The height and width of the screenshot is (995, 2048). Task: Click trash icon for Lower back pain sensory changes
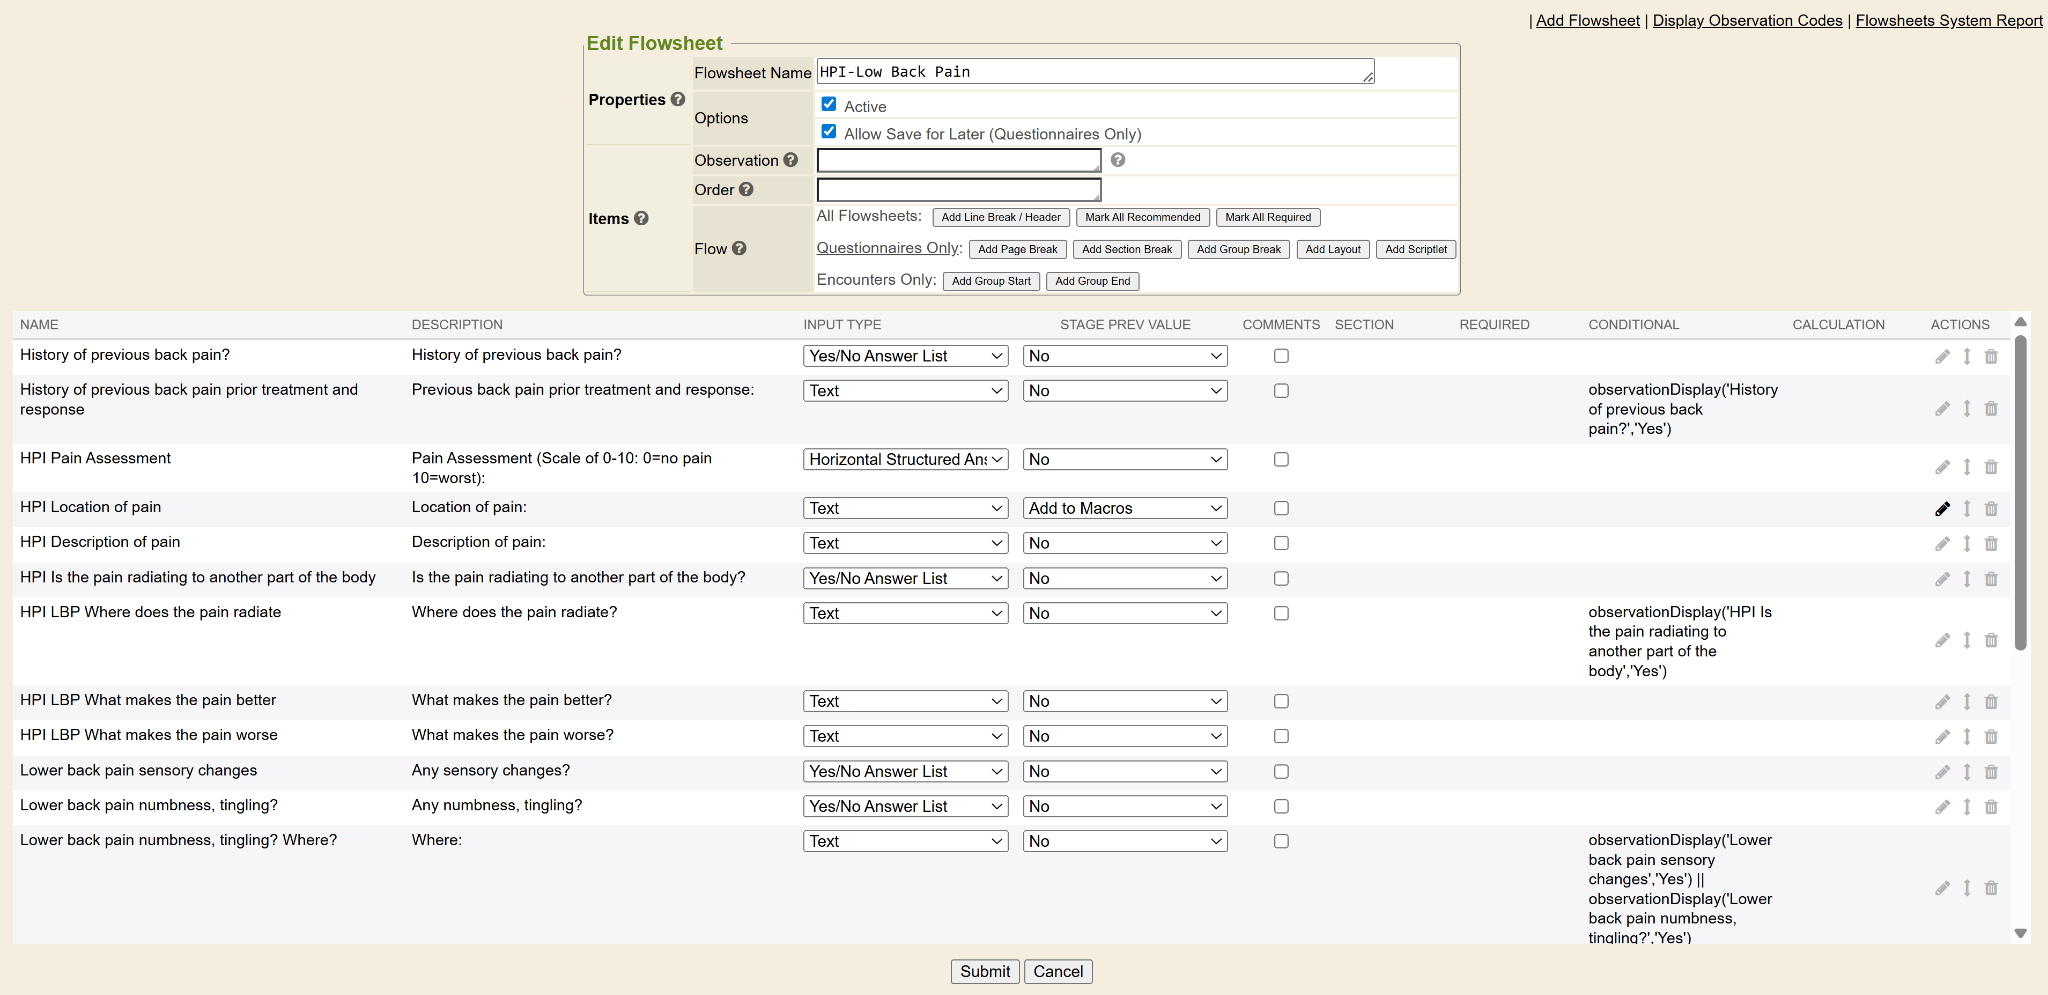coord(1991,772)
